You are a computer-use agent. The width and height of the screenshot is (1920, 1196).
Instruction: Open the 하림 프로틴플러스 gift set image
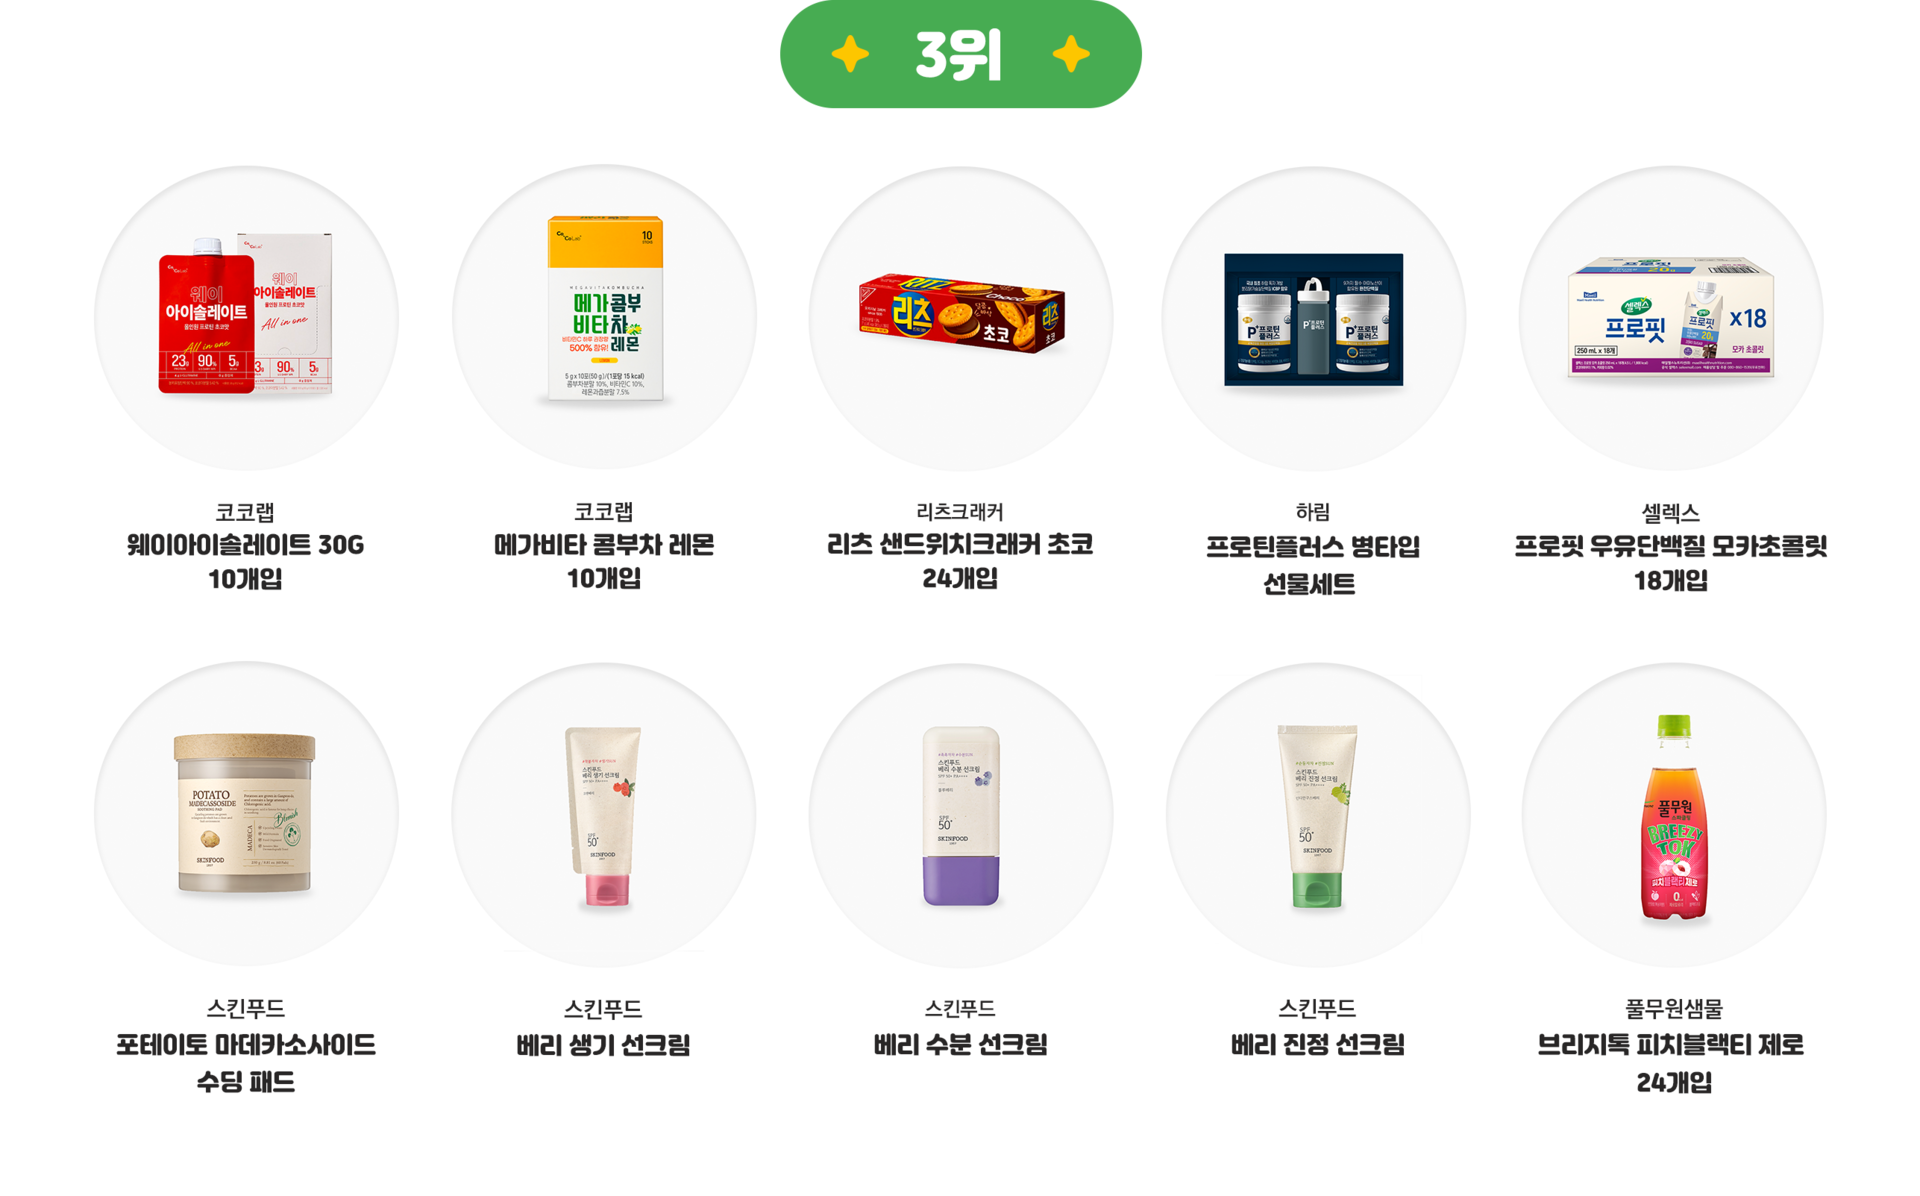coord(1313,317)
